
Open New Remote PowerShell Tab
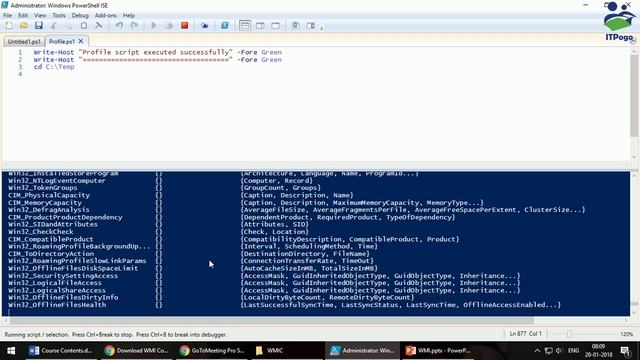(204, 26)
